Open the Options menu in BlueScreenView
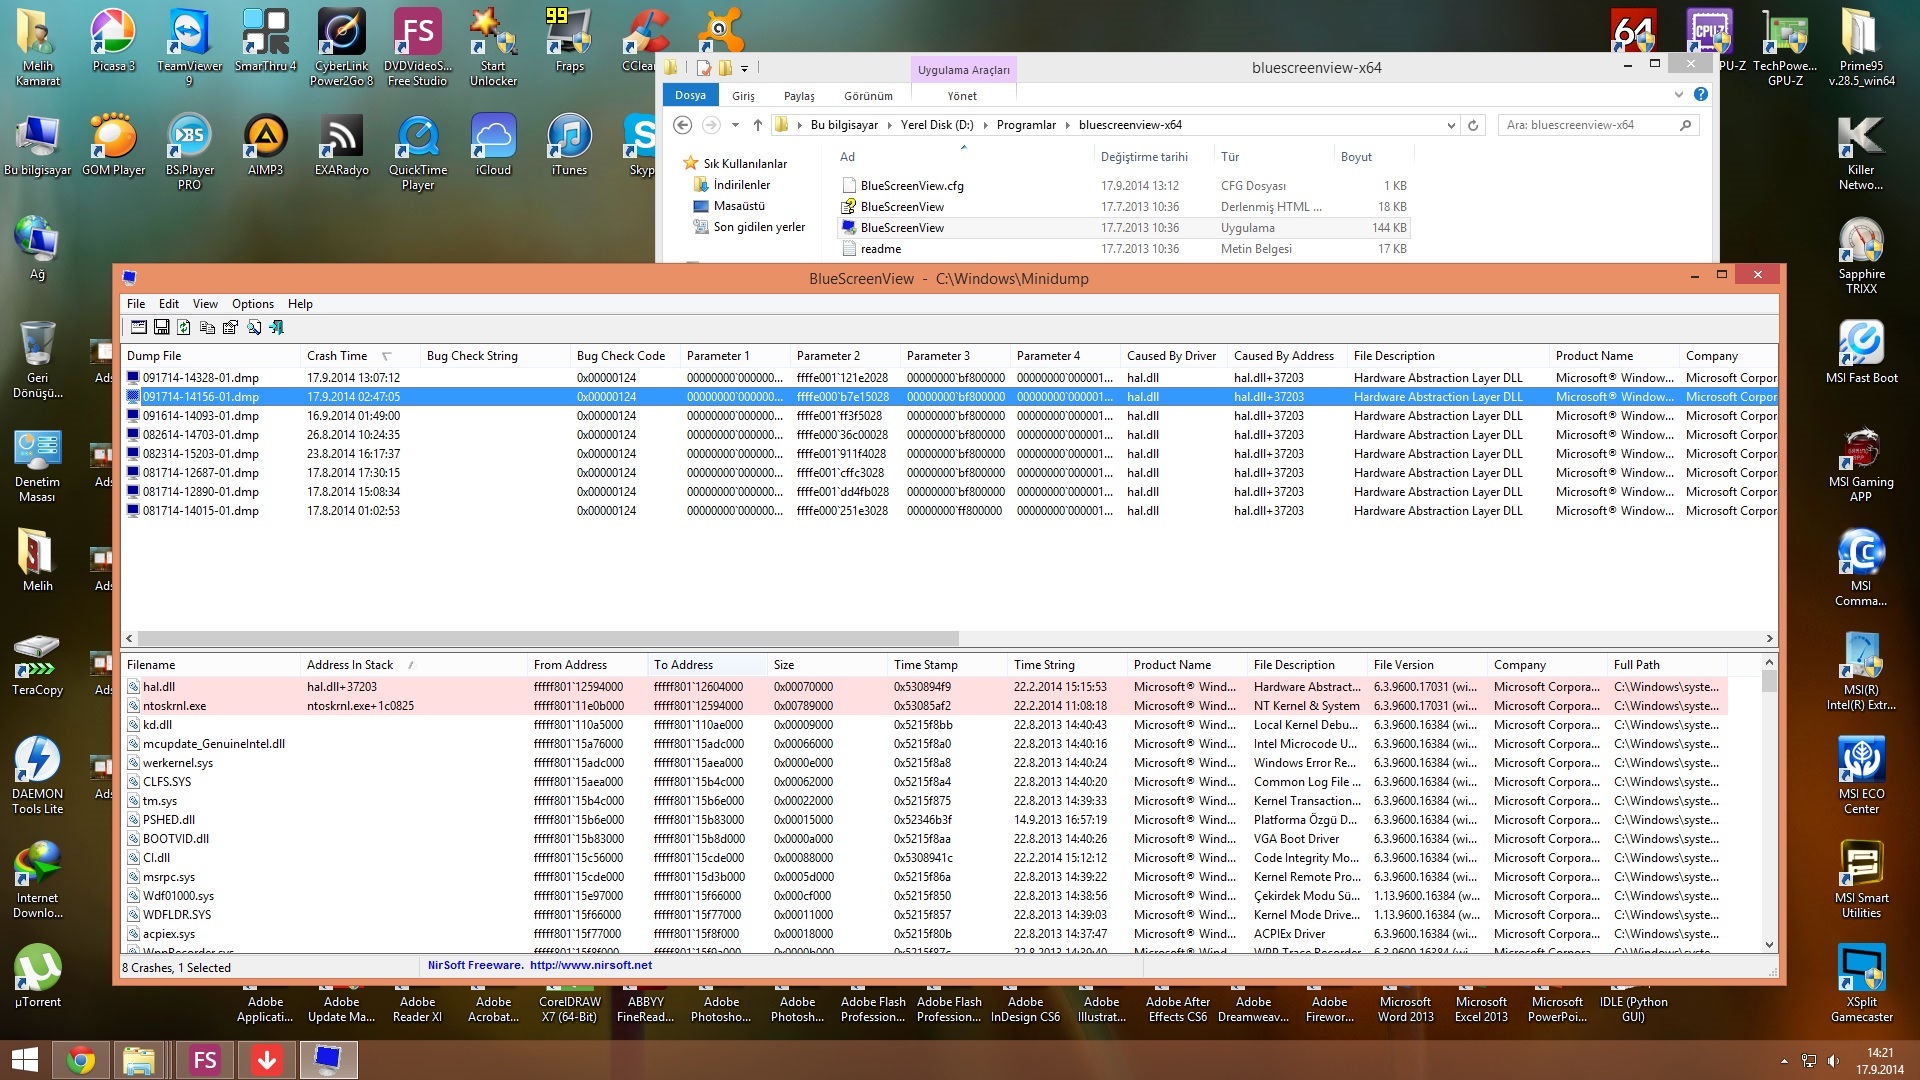This screenshot has height=1080, width=1920. point(252,304)
